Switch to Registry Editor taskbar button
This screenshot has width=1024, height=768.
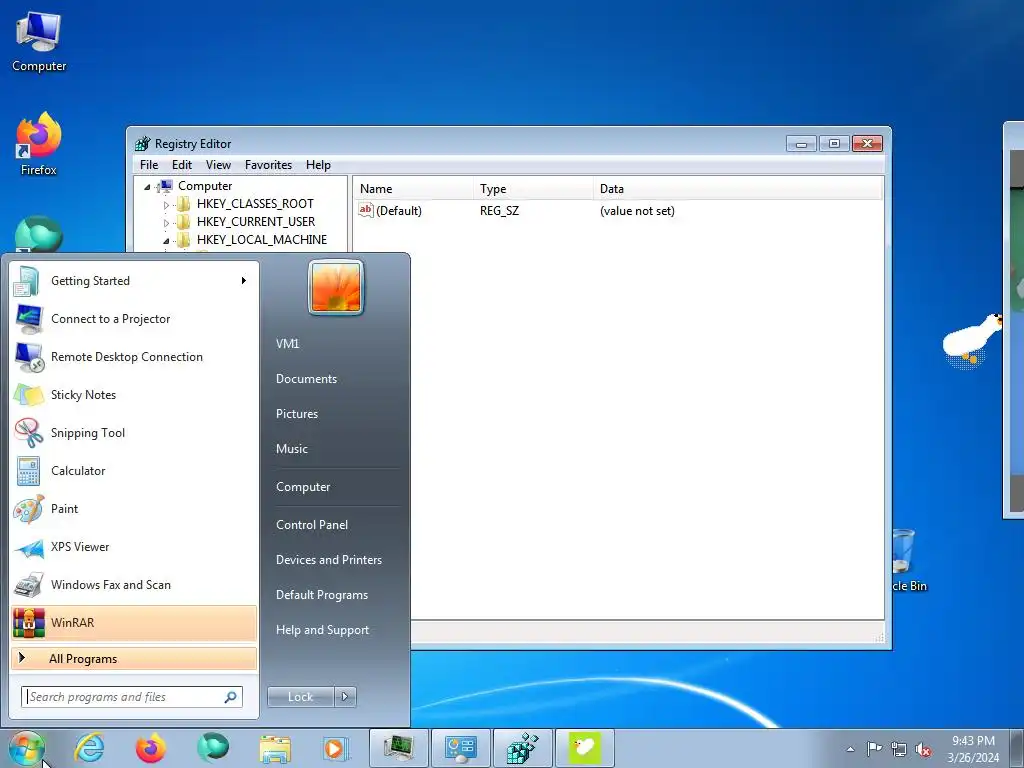click(522, 748)
